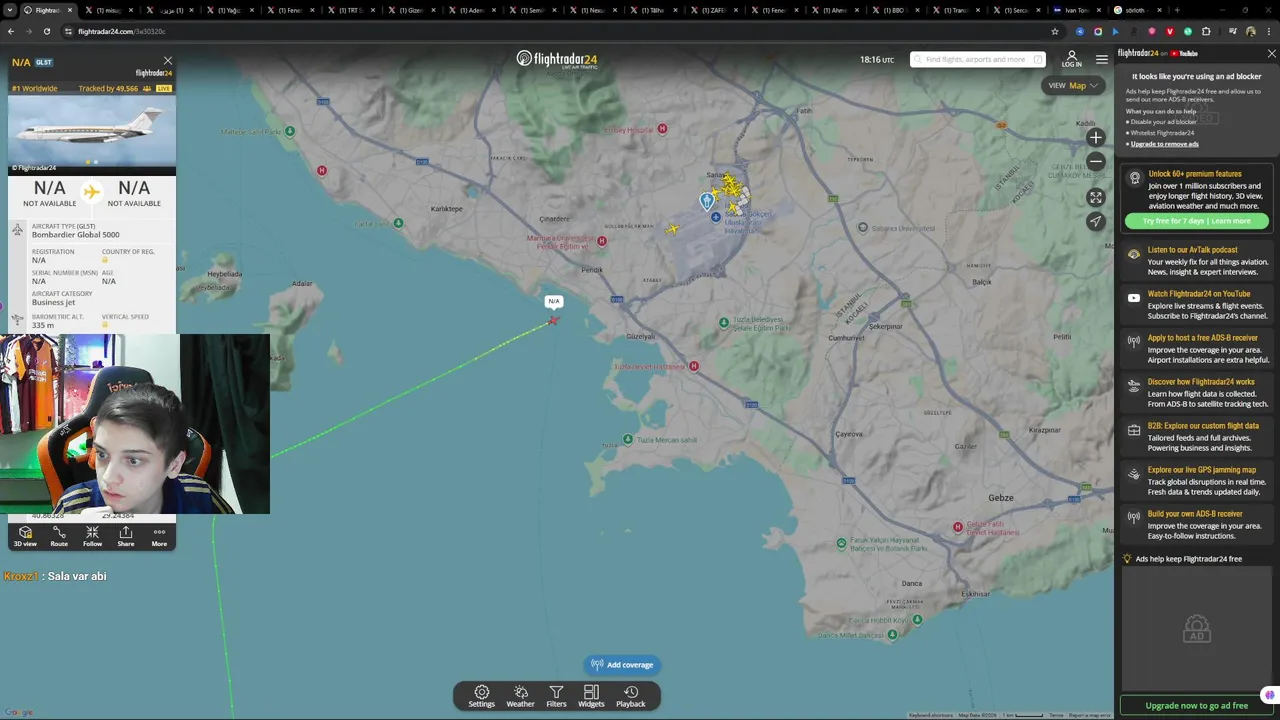Zoom out on the map
The image size is (1280, 720).
[1096, 161]
